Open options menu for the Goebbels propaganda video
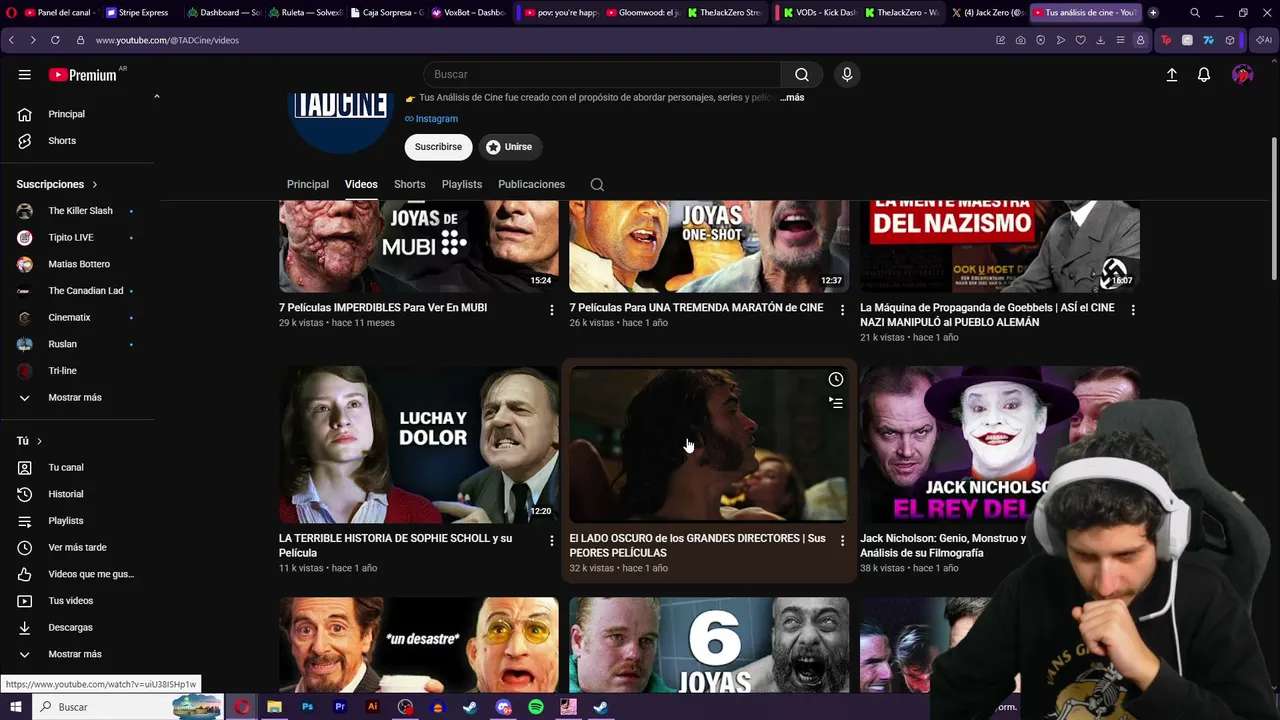Viewport: 1280px width, 720px height. [x=1133, y=310]
